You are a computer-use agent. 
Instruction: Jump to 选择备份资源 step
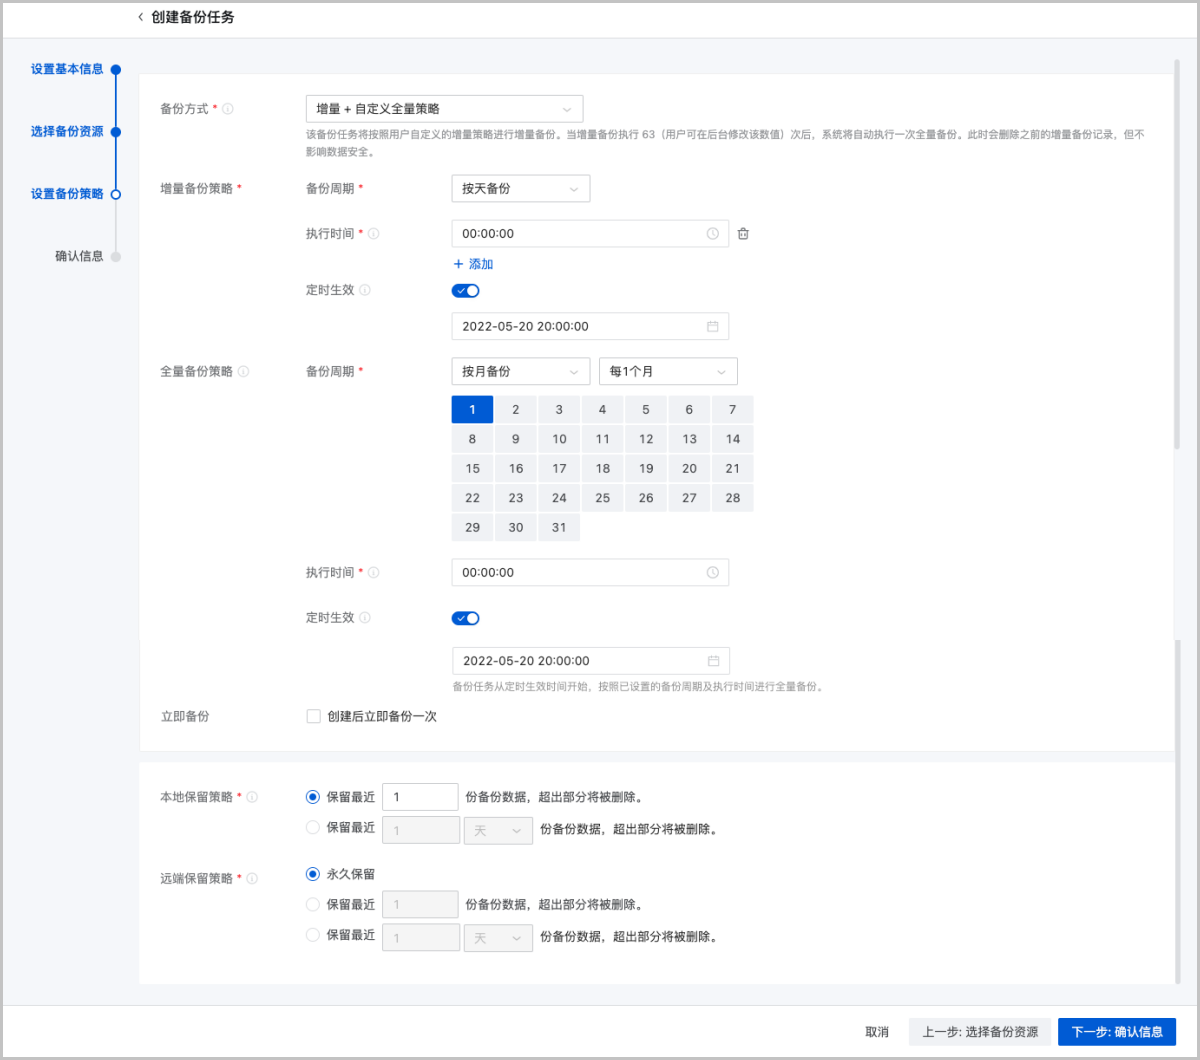pyautogui.click(x=67, y=132)
